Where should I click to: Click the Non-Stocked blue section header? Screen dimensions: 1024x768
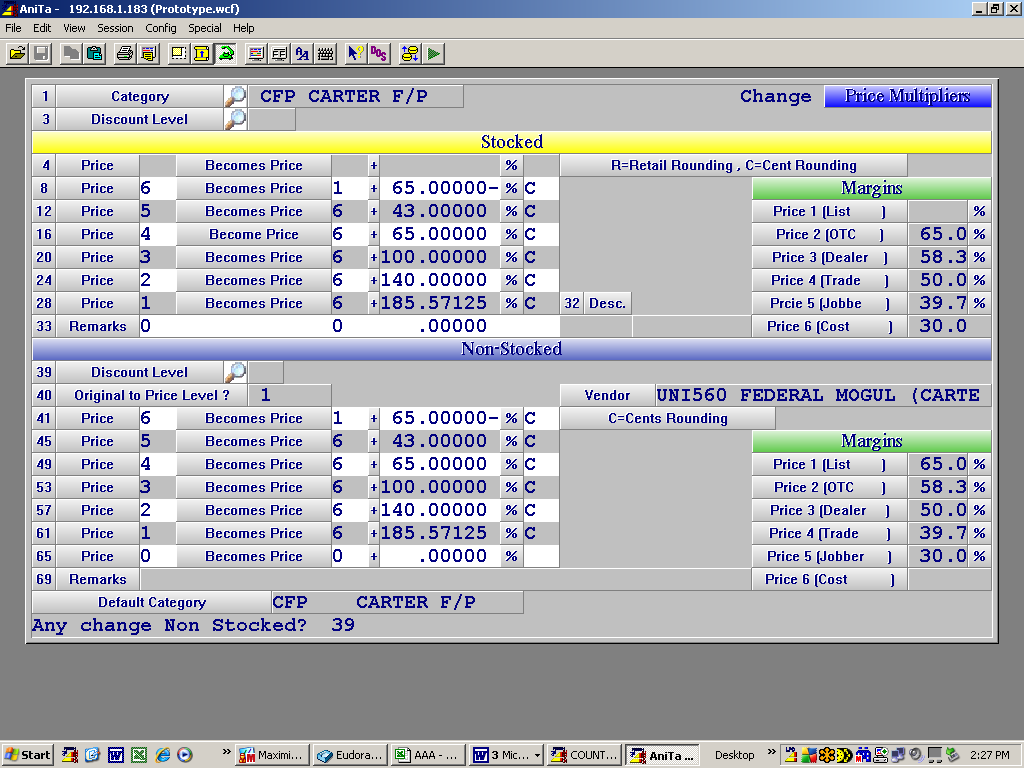pyautogui.click(x=512, y=349)
